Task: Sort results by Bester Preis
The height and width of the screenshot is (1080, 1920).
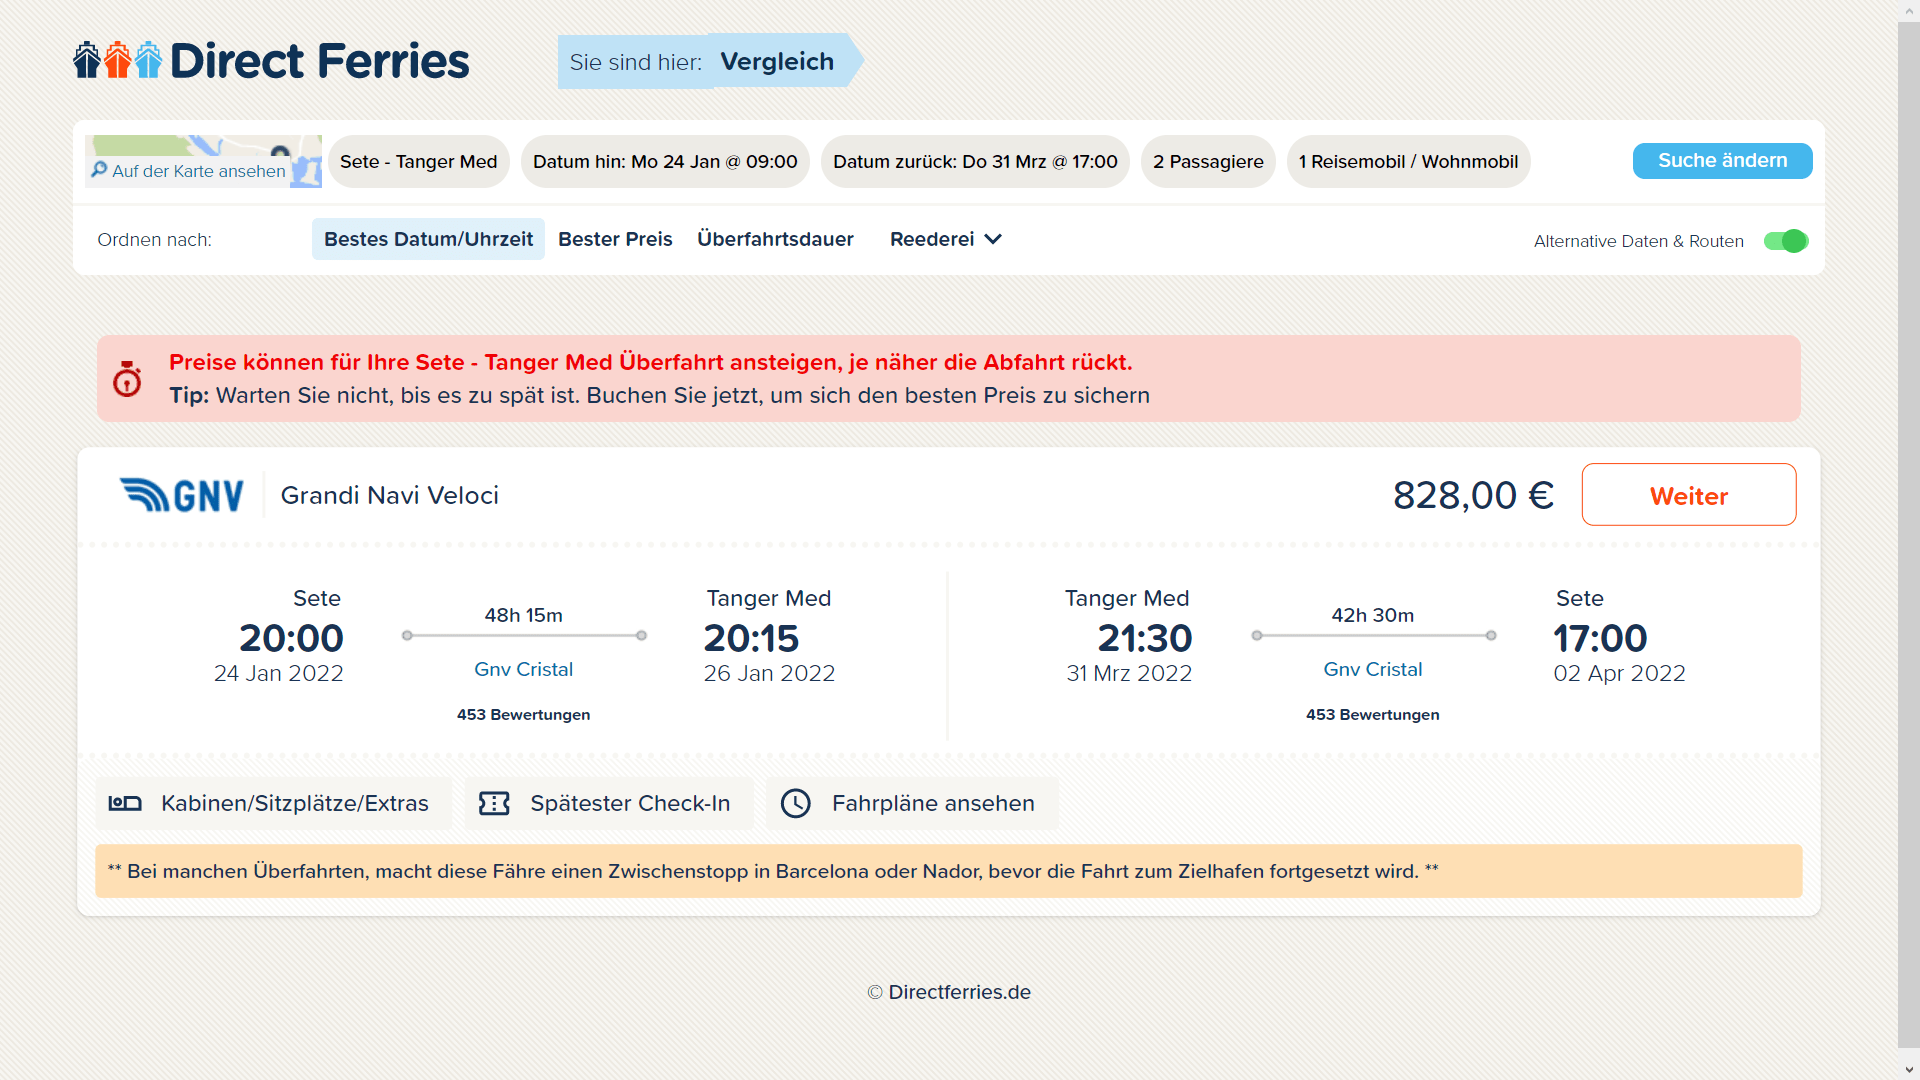Action: pos(615,239)
